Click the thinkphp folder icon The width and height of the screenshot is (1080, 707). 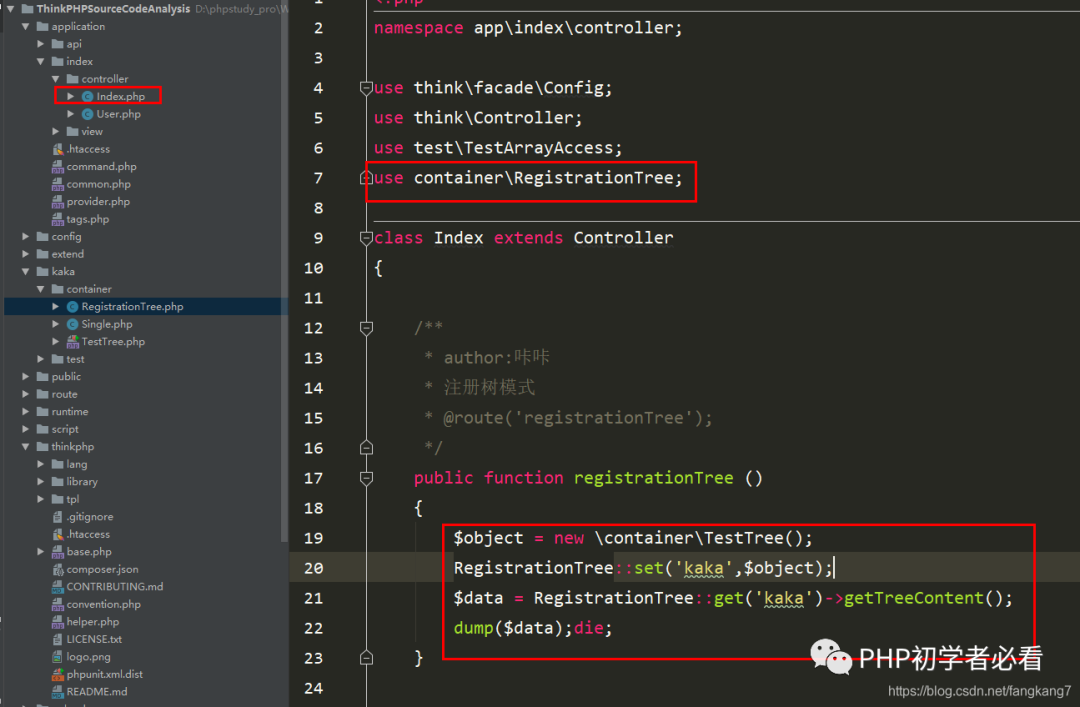[x=43, y=447]
